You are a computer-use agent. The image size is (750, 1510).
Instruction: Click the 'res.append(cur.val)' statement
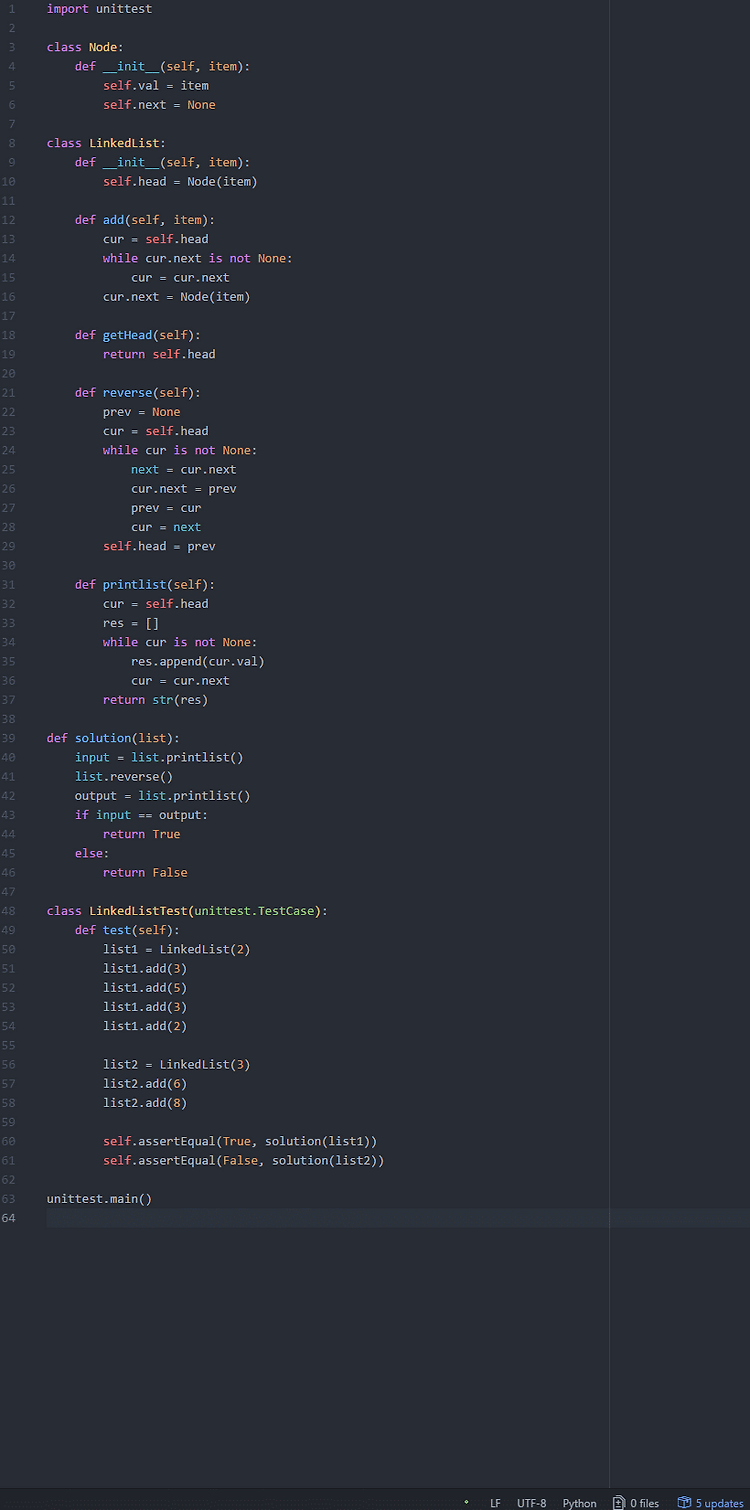pyautogui.click(x=198, y=662)
